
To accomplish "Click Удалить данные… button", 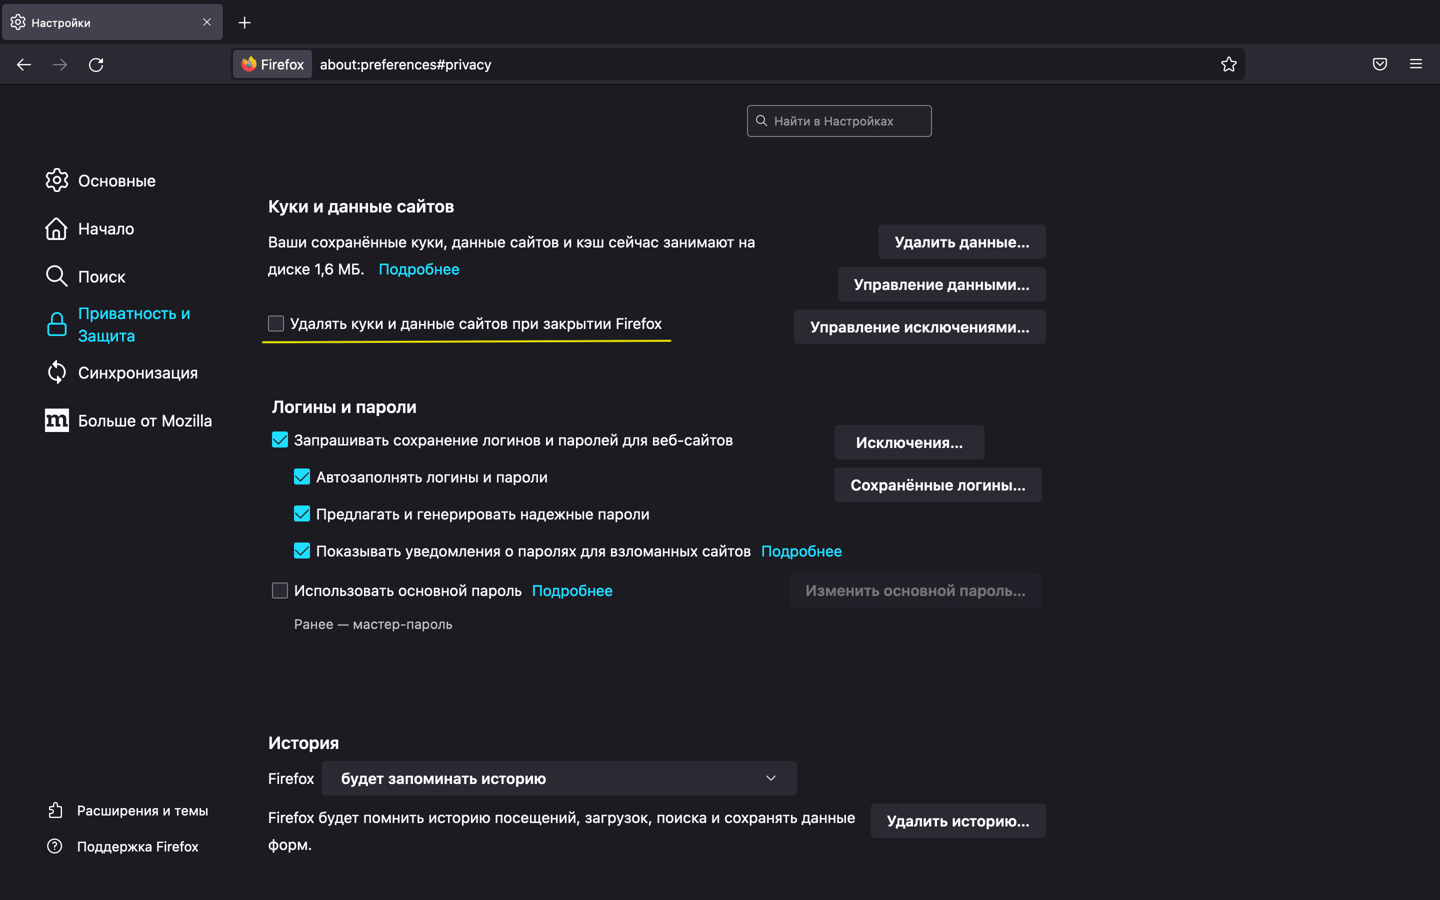I will [x=962, y=242].
